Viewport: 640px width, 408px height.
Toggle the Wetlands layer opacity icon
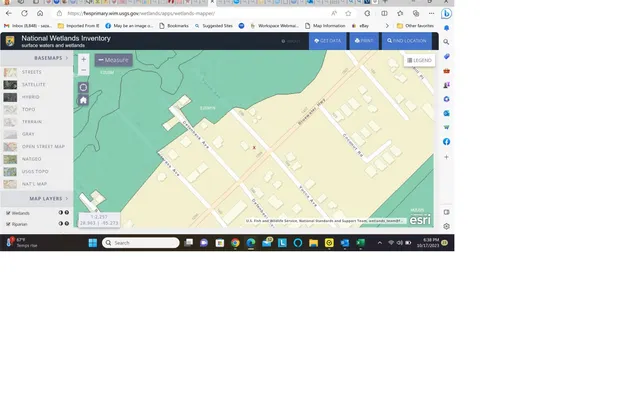pyautogui.click(x=61, y=213)
